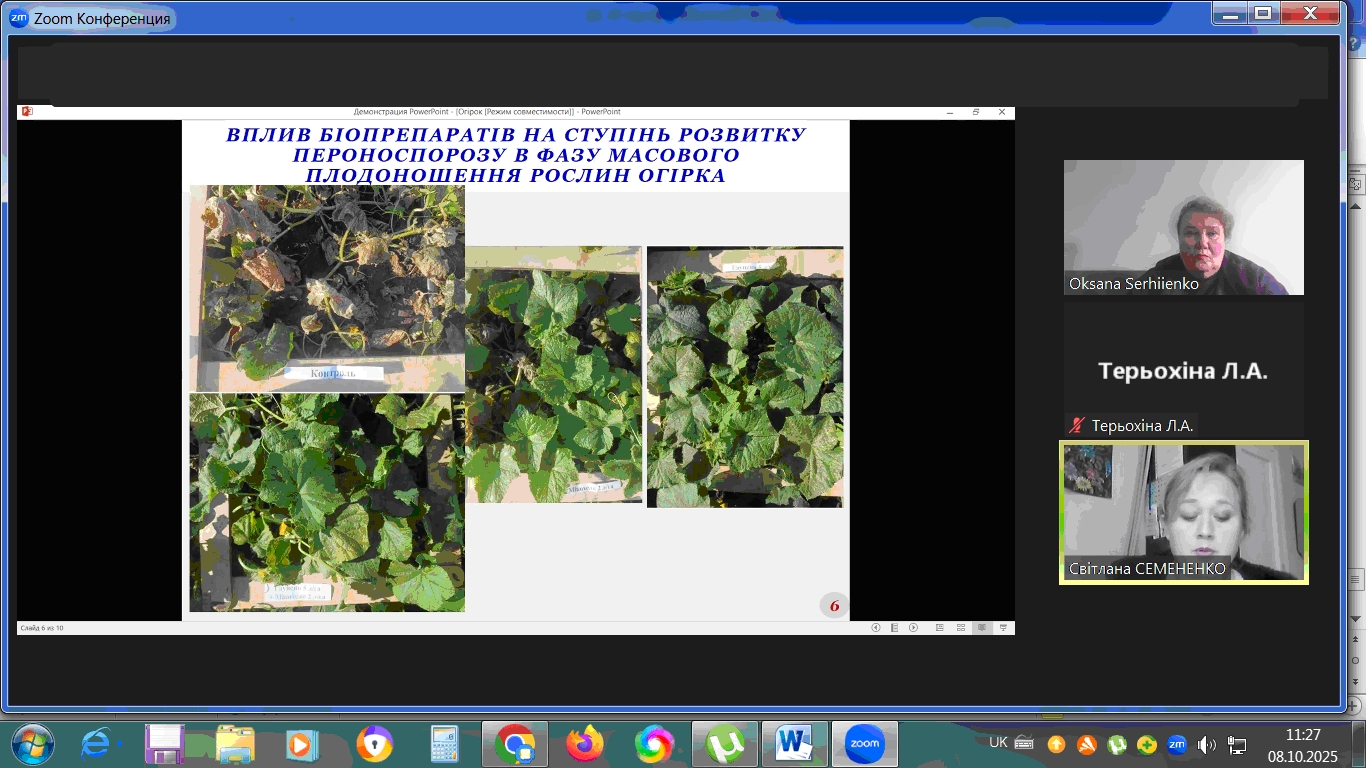Screen dimensions: 1366x768
Task: Click the UK language indicator in tray
Action: point(998,743)
